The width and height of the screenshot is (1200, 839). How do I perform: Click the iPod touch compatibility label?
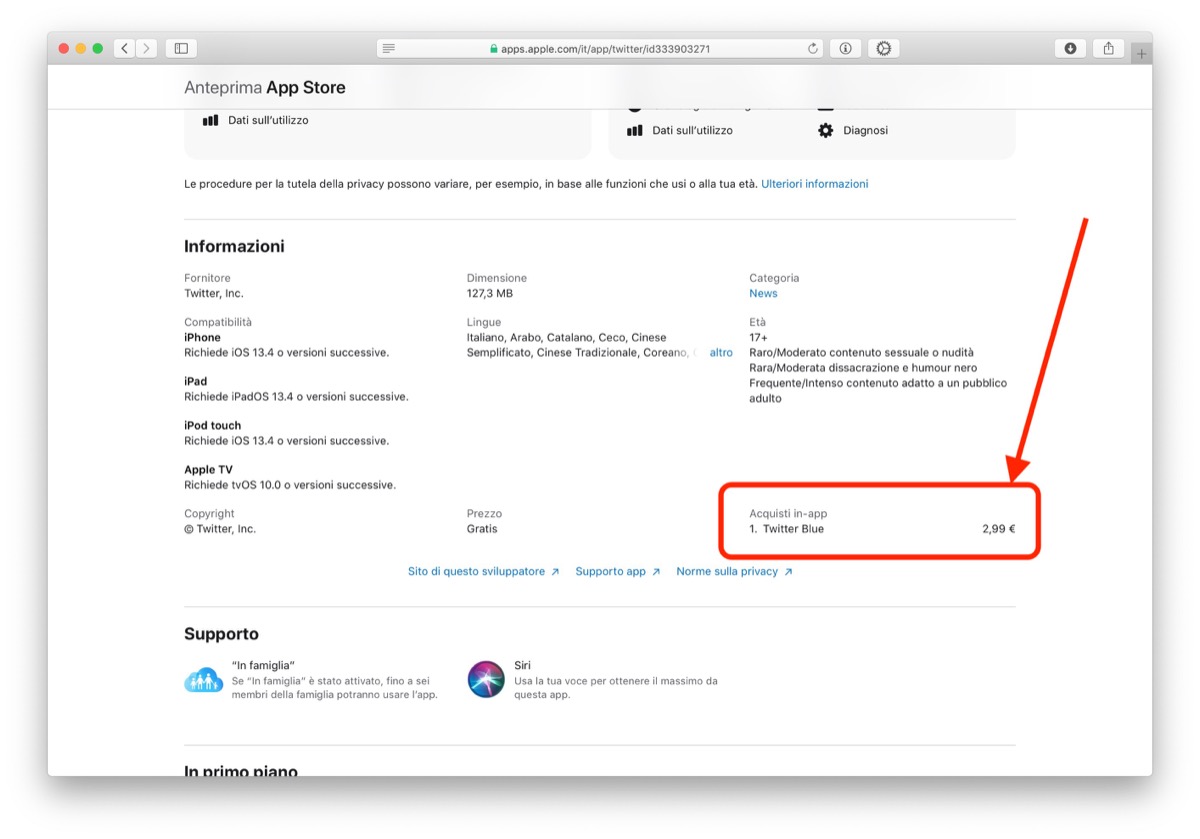pyautogui.click(x=212, y=425)
